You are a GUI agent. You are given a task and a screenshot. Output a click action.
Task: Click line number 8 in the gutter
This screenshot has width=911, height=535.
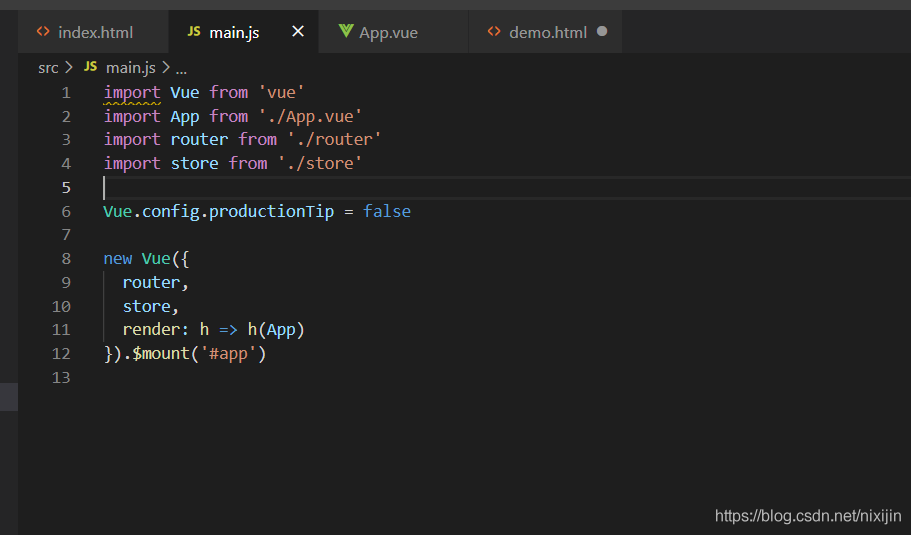point(66,258)
